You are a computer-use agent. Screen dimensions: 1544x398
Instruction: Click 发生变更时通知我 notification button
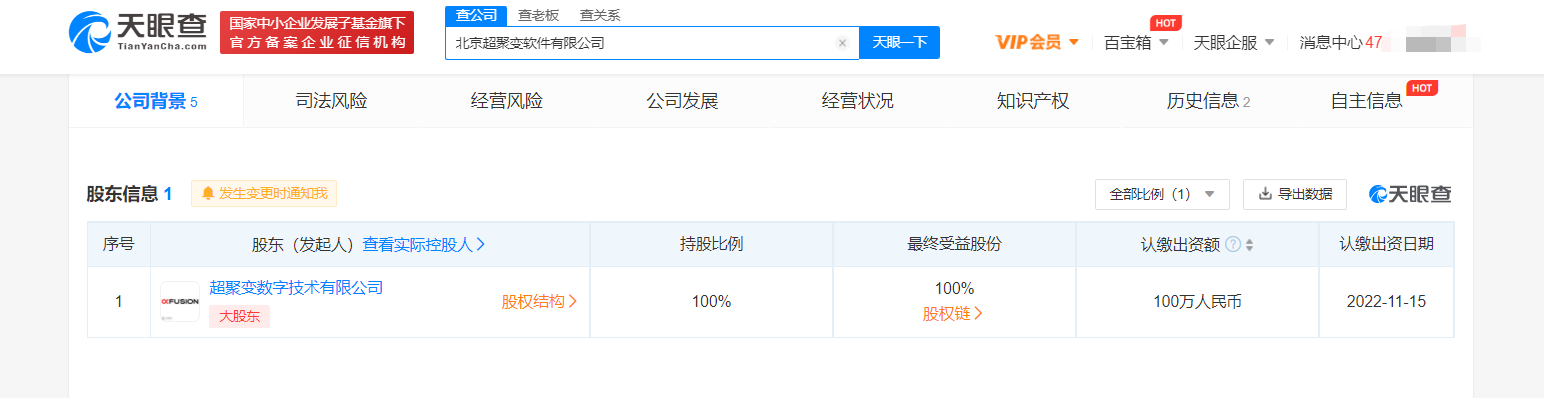[264, 193]
